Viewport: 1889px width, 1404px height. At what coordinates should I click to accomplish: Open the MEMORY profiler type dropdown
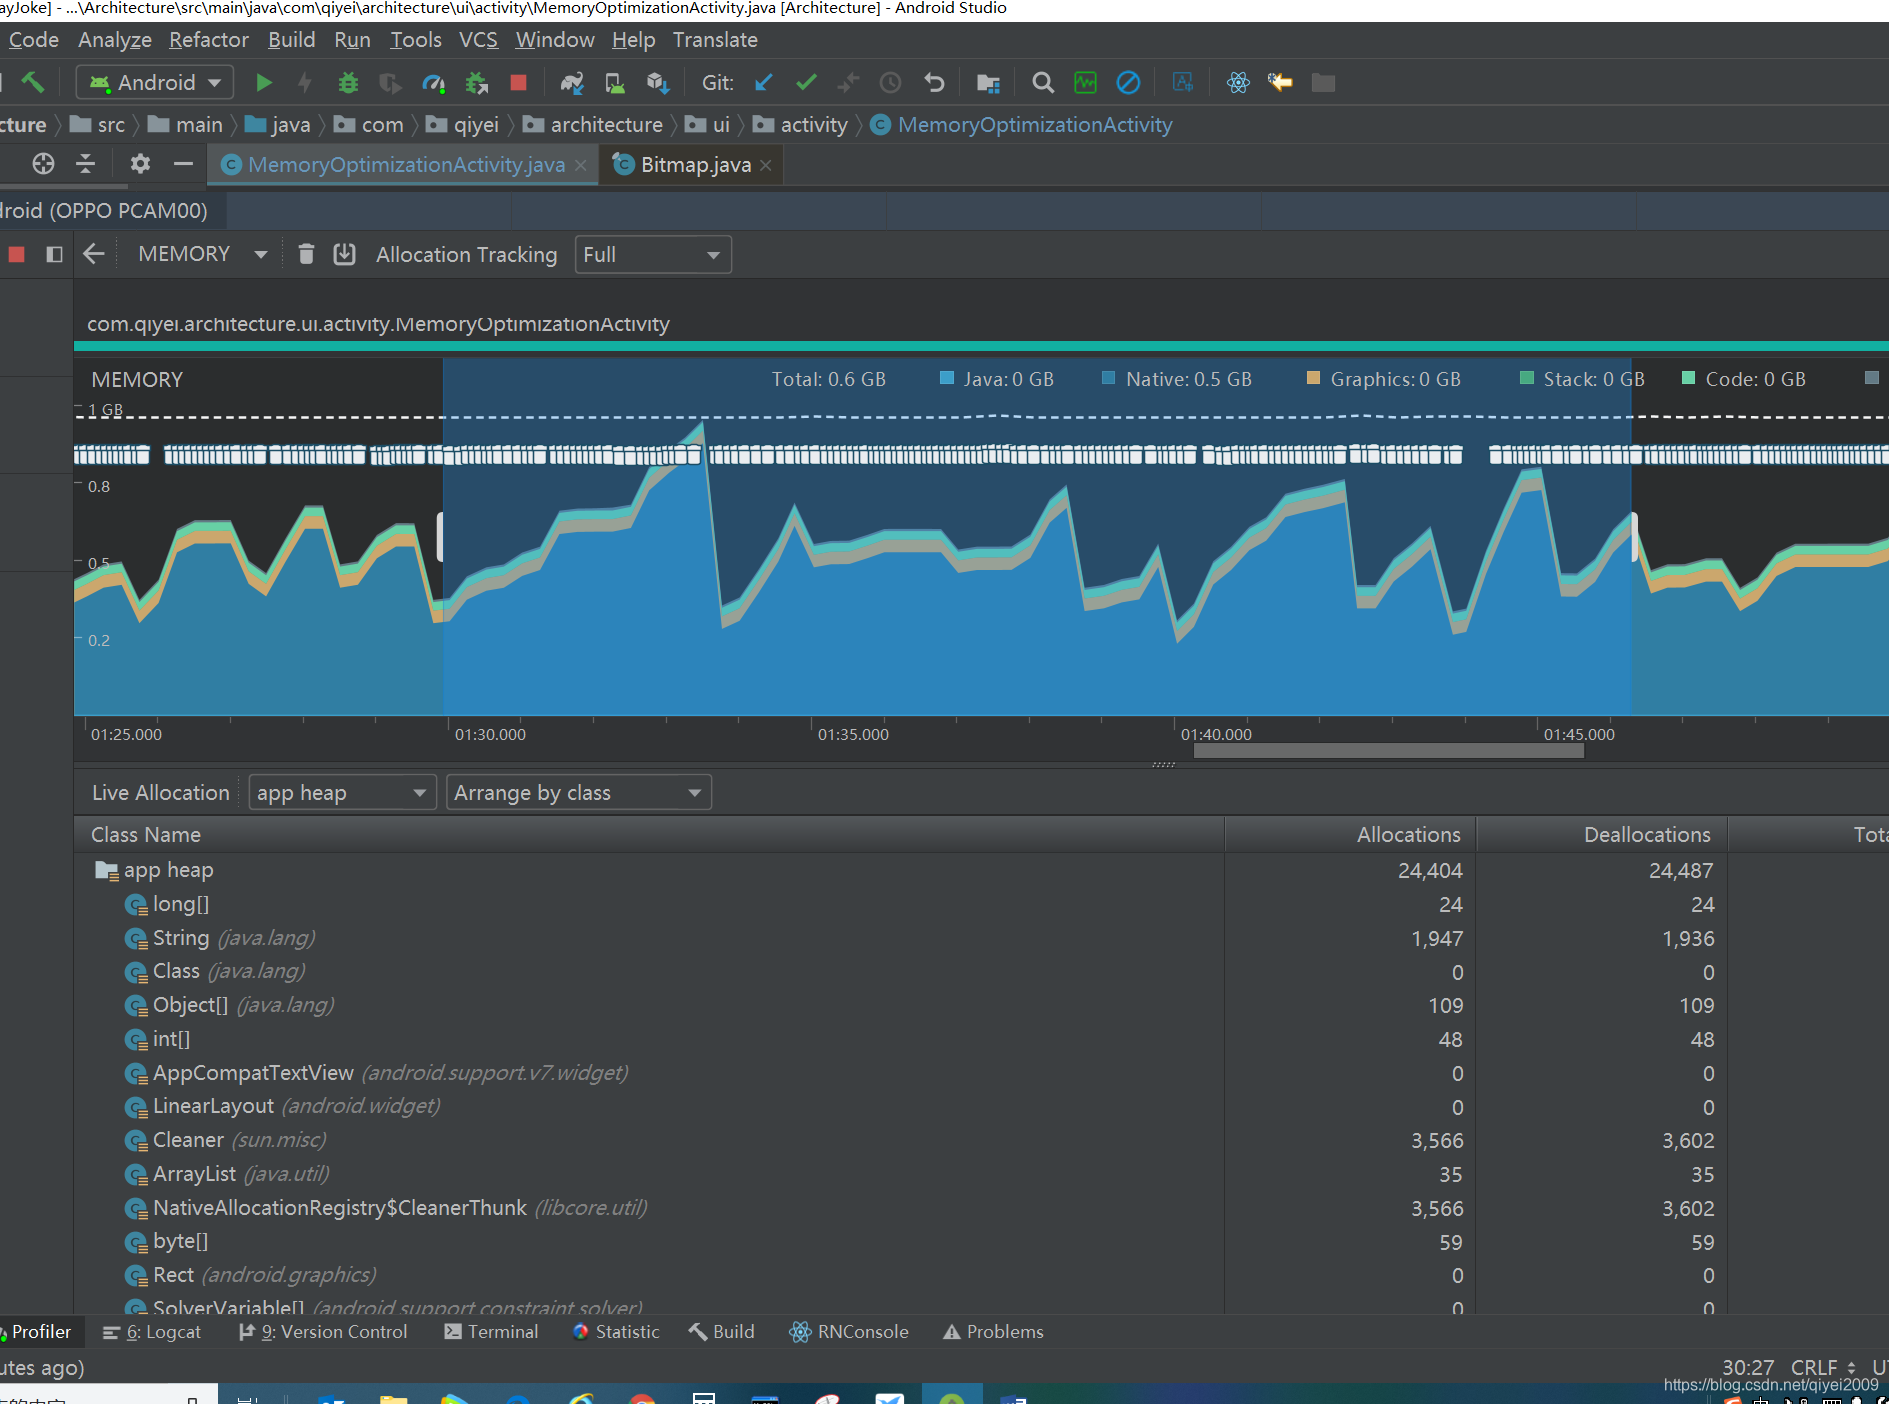click(203, 254)
